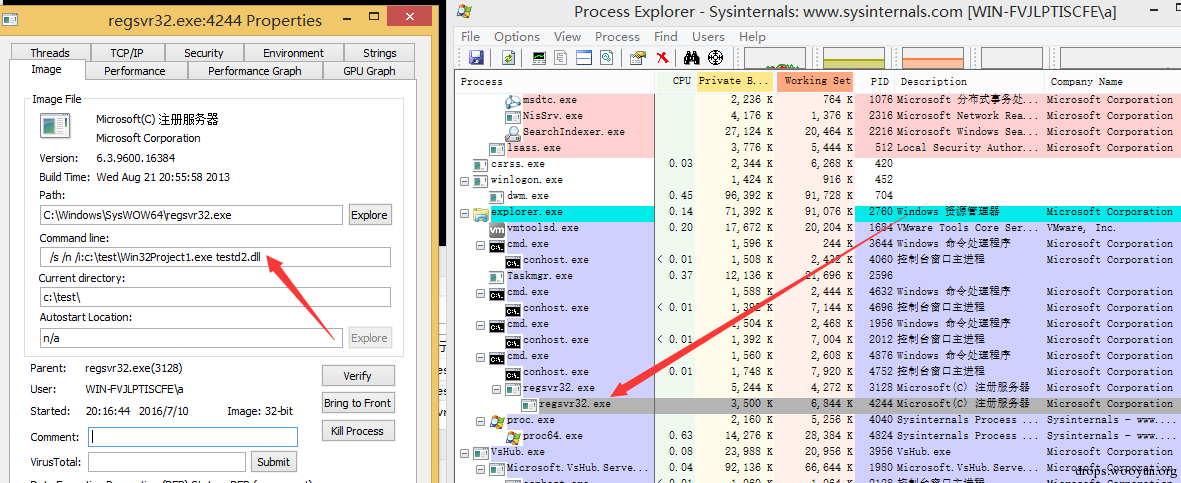Click the red X Kill Process icon
This screenshot has width=1181, height=483.
pyautogui.click(x=663, y=57)
